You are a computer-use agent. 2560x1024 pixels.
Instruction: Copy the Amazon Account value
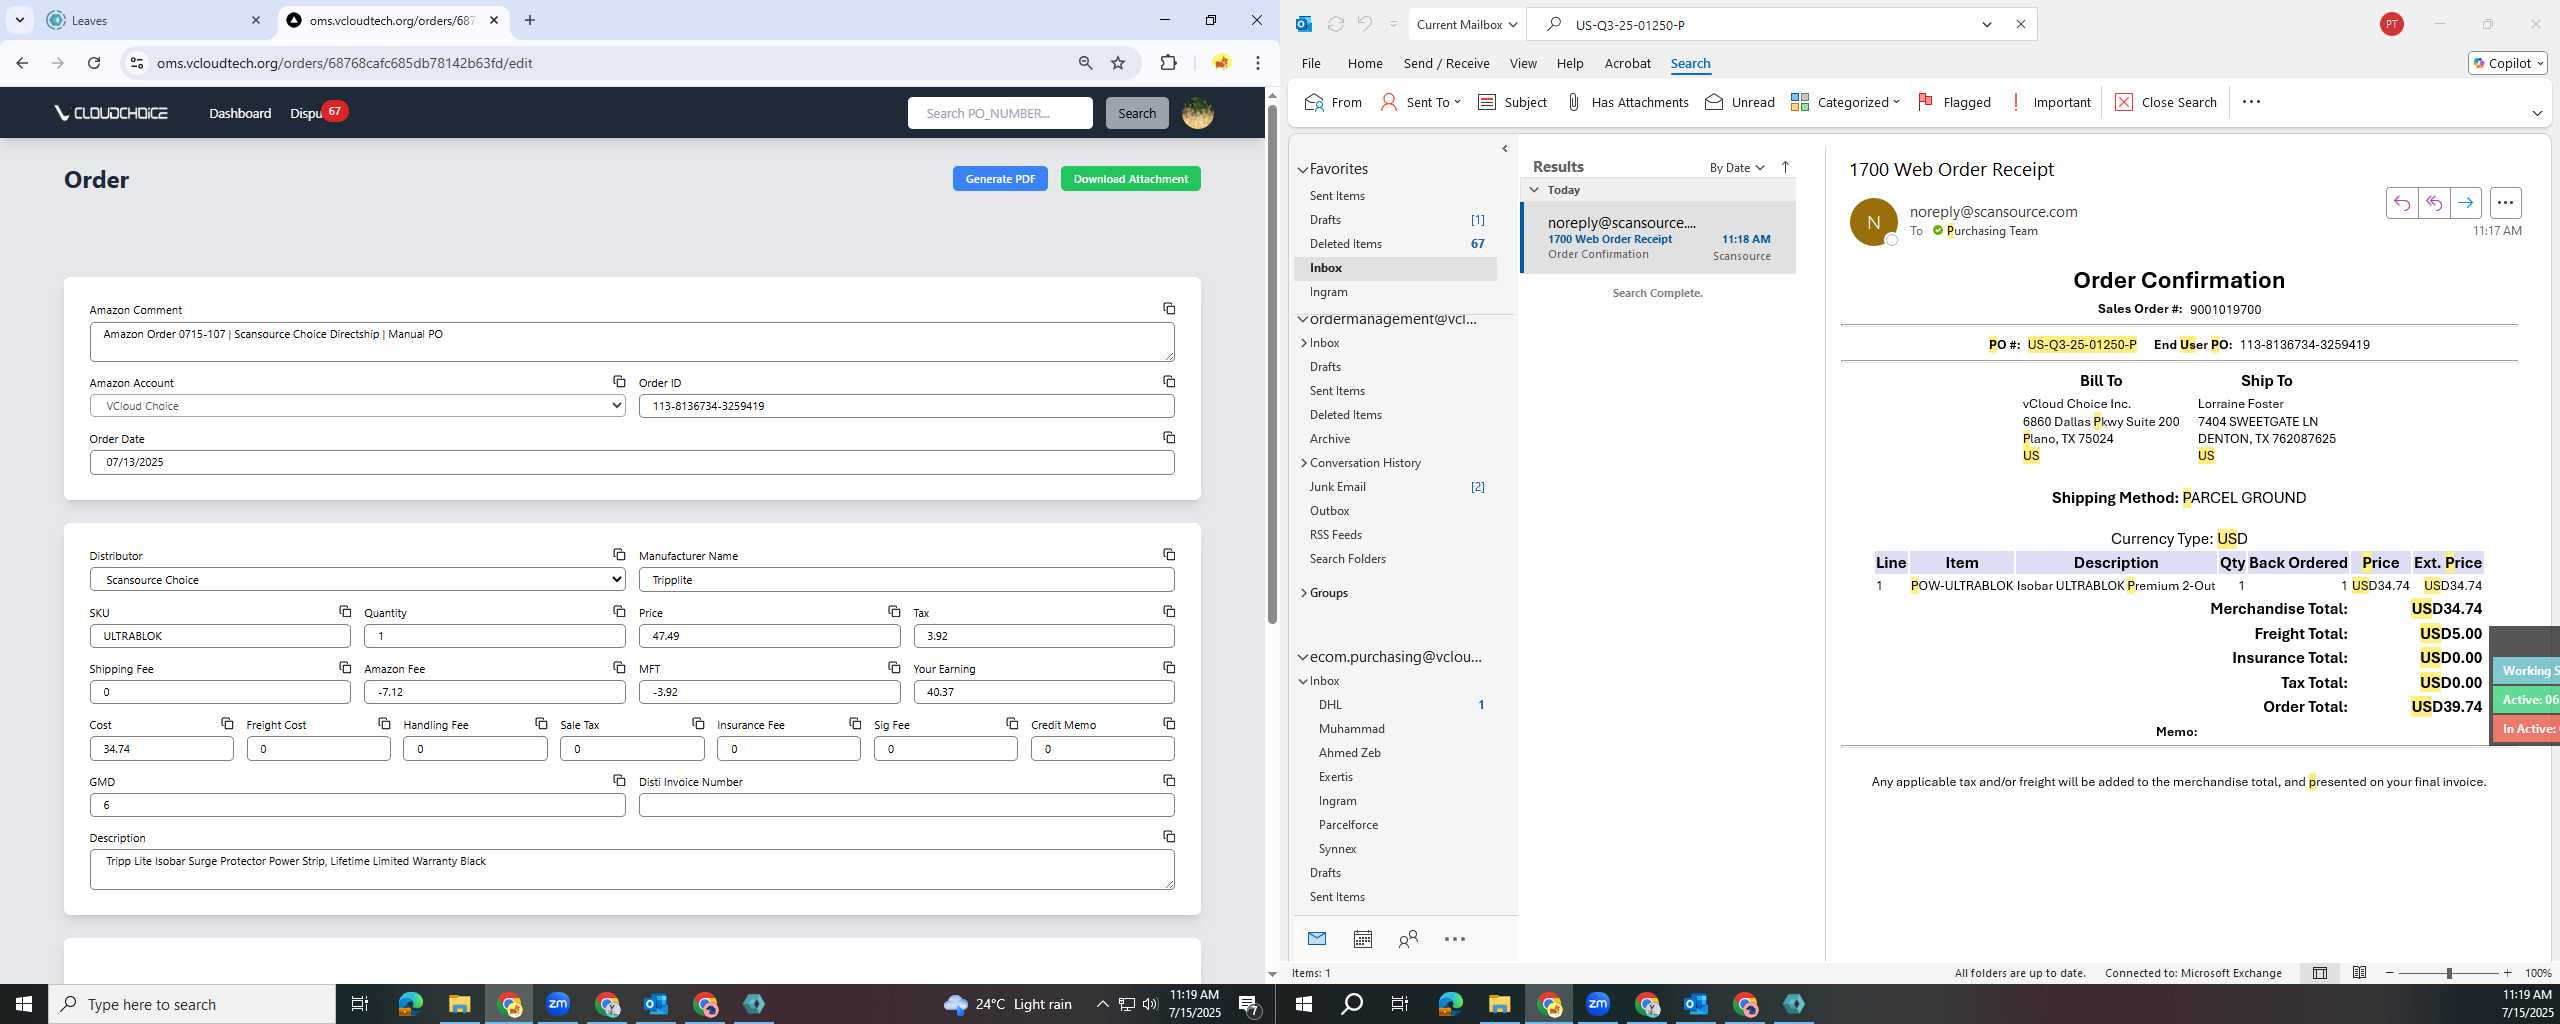pos(619,382)
